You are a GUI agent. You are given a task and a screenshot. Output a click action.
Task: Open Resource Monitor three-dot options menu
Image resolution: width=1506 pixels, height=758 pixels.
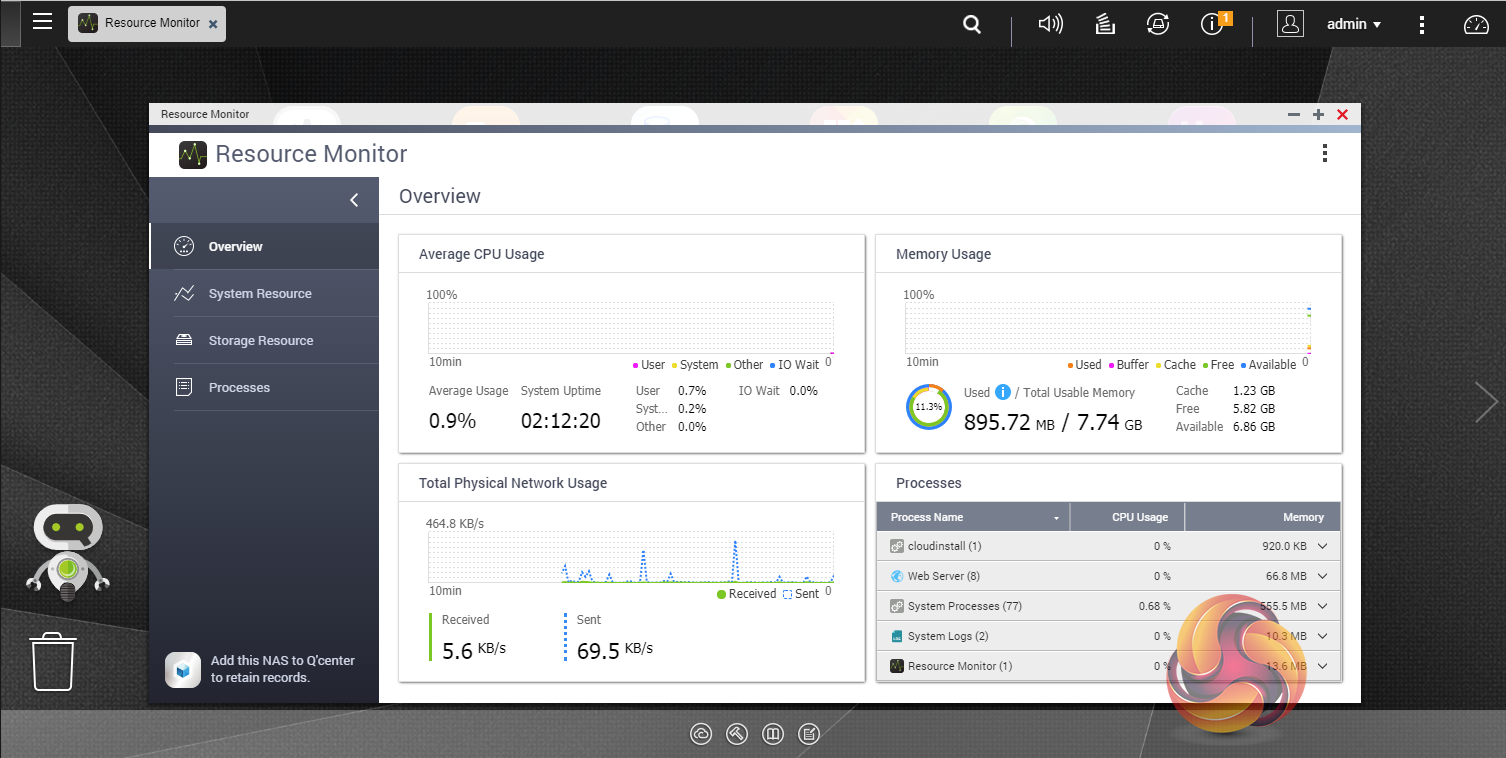tap(1324, 153)
